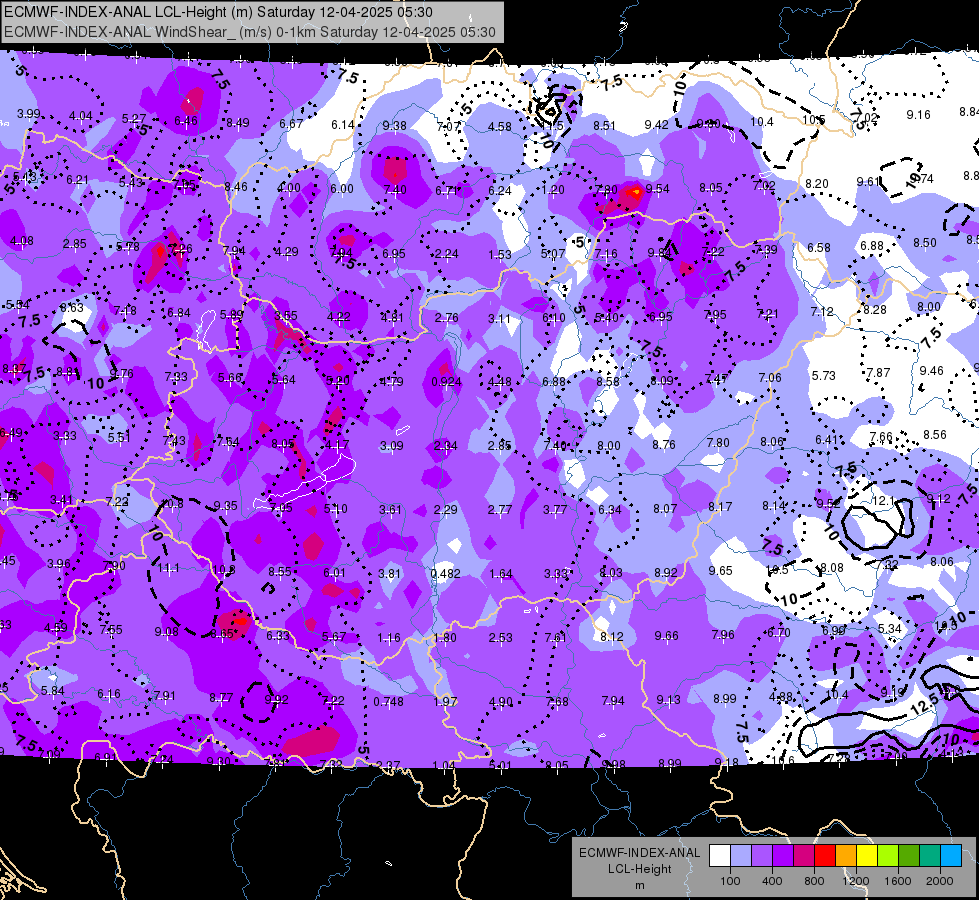Click the grid value '2.34'
979x900 pixels.
445,446
